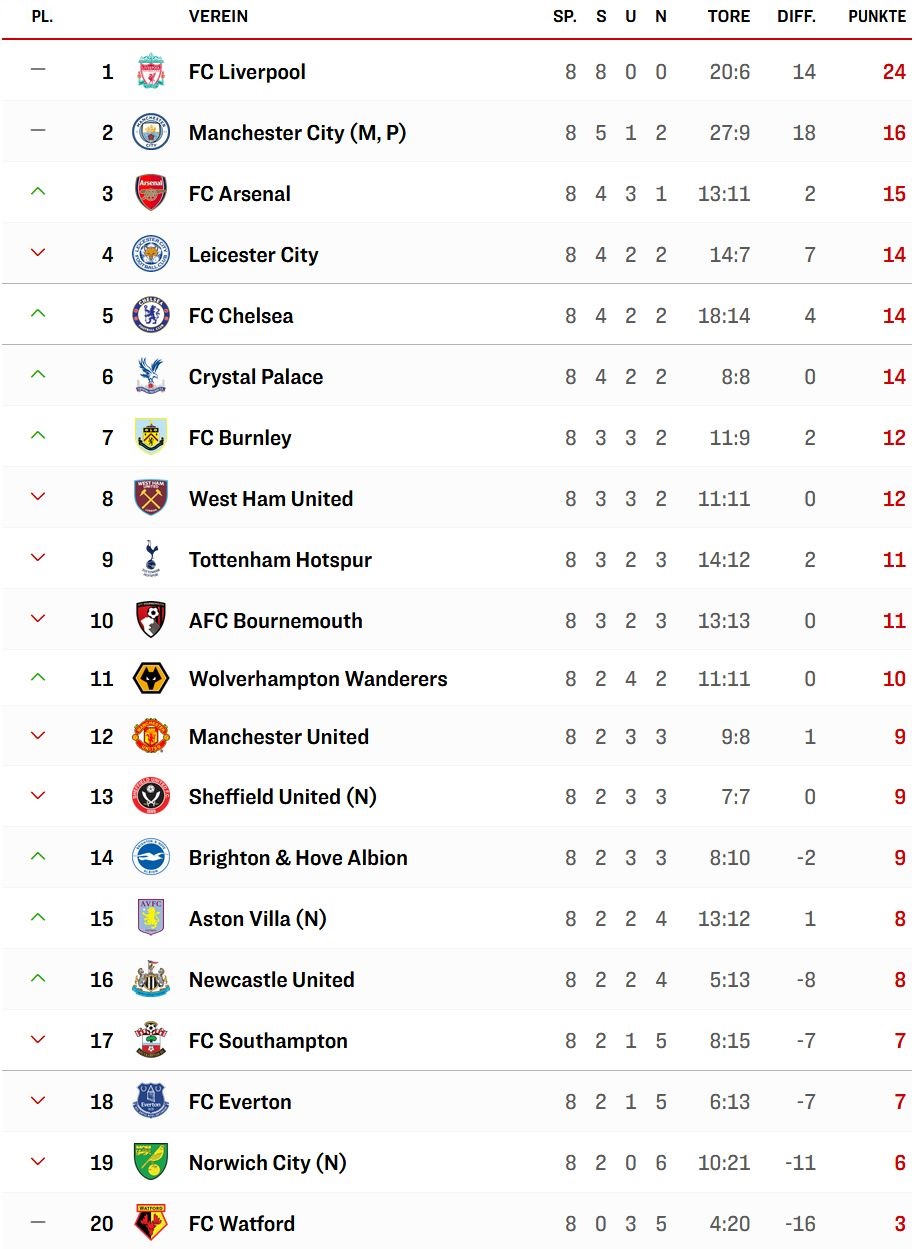Click the FC Arsenal club crest
Viewport: 916px width, 1249px height.
coord(151,193)
